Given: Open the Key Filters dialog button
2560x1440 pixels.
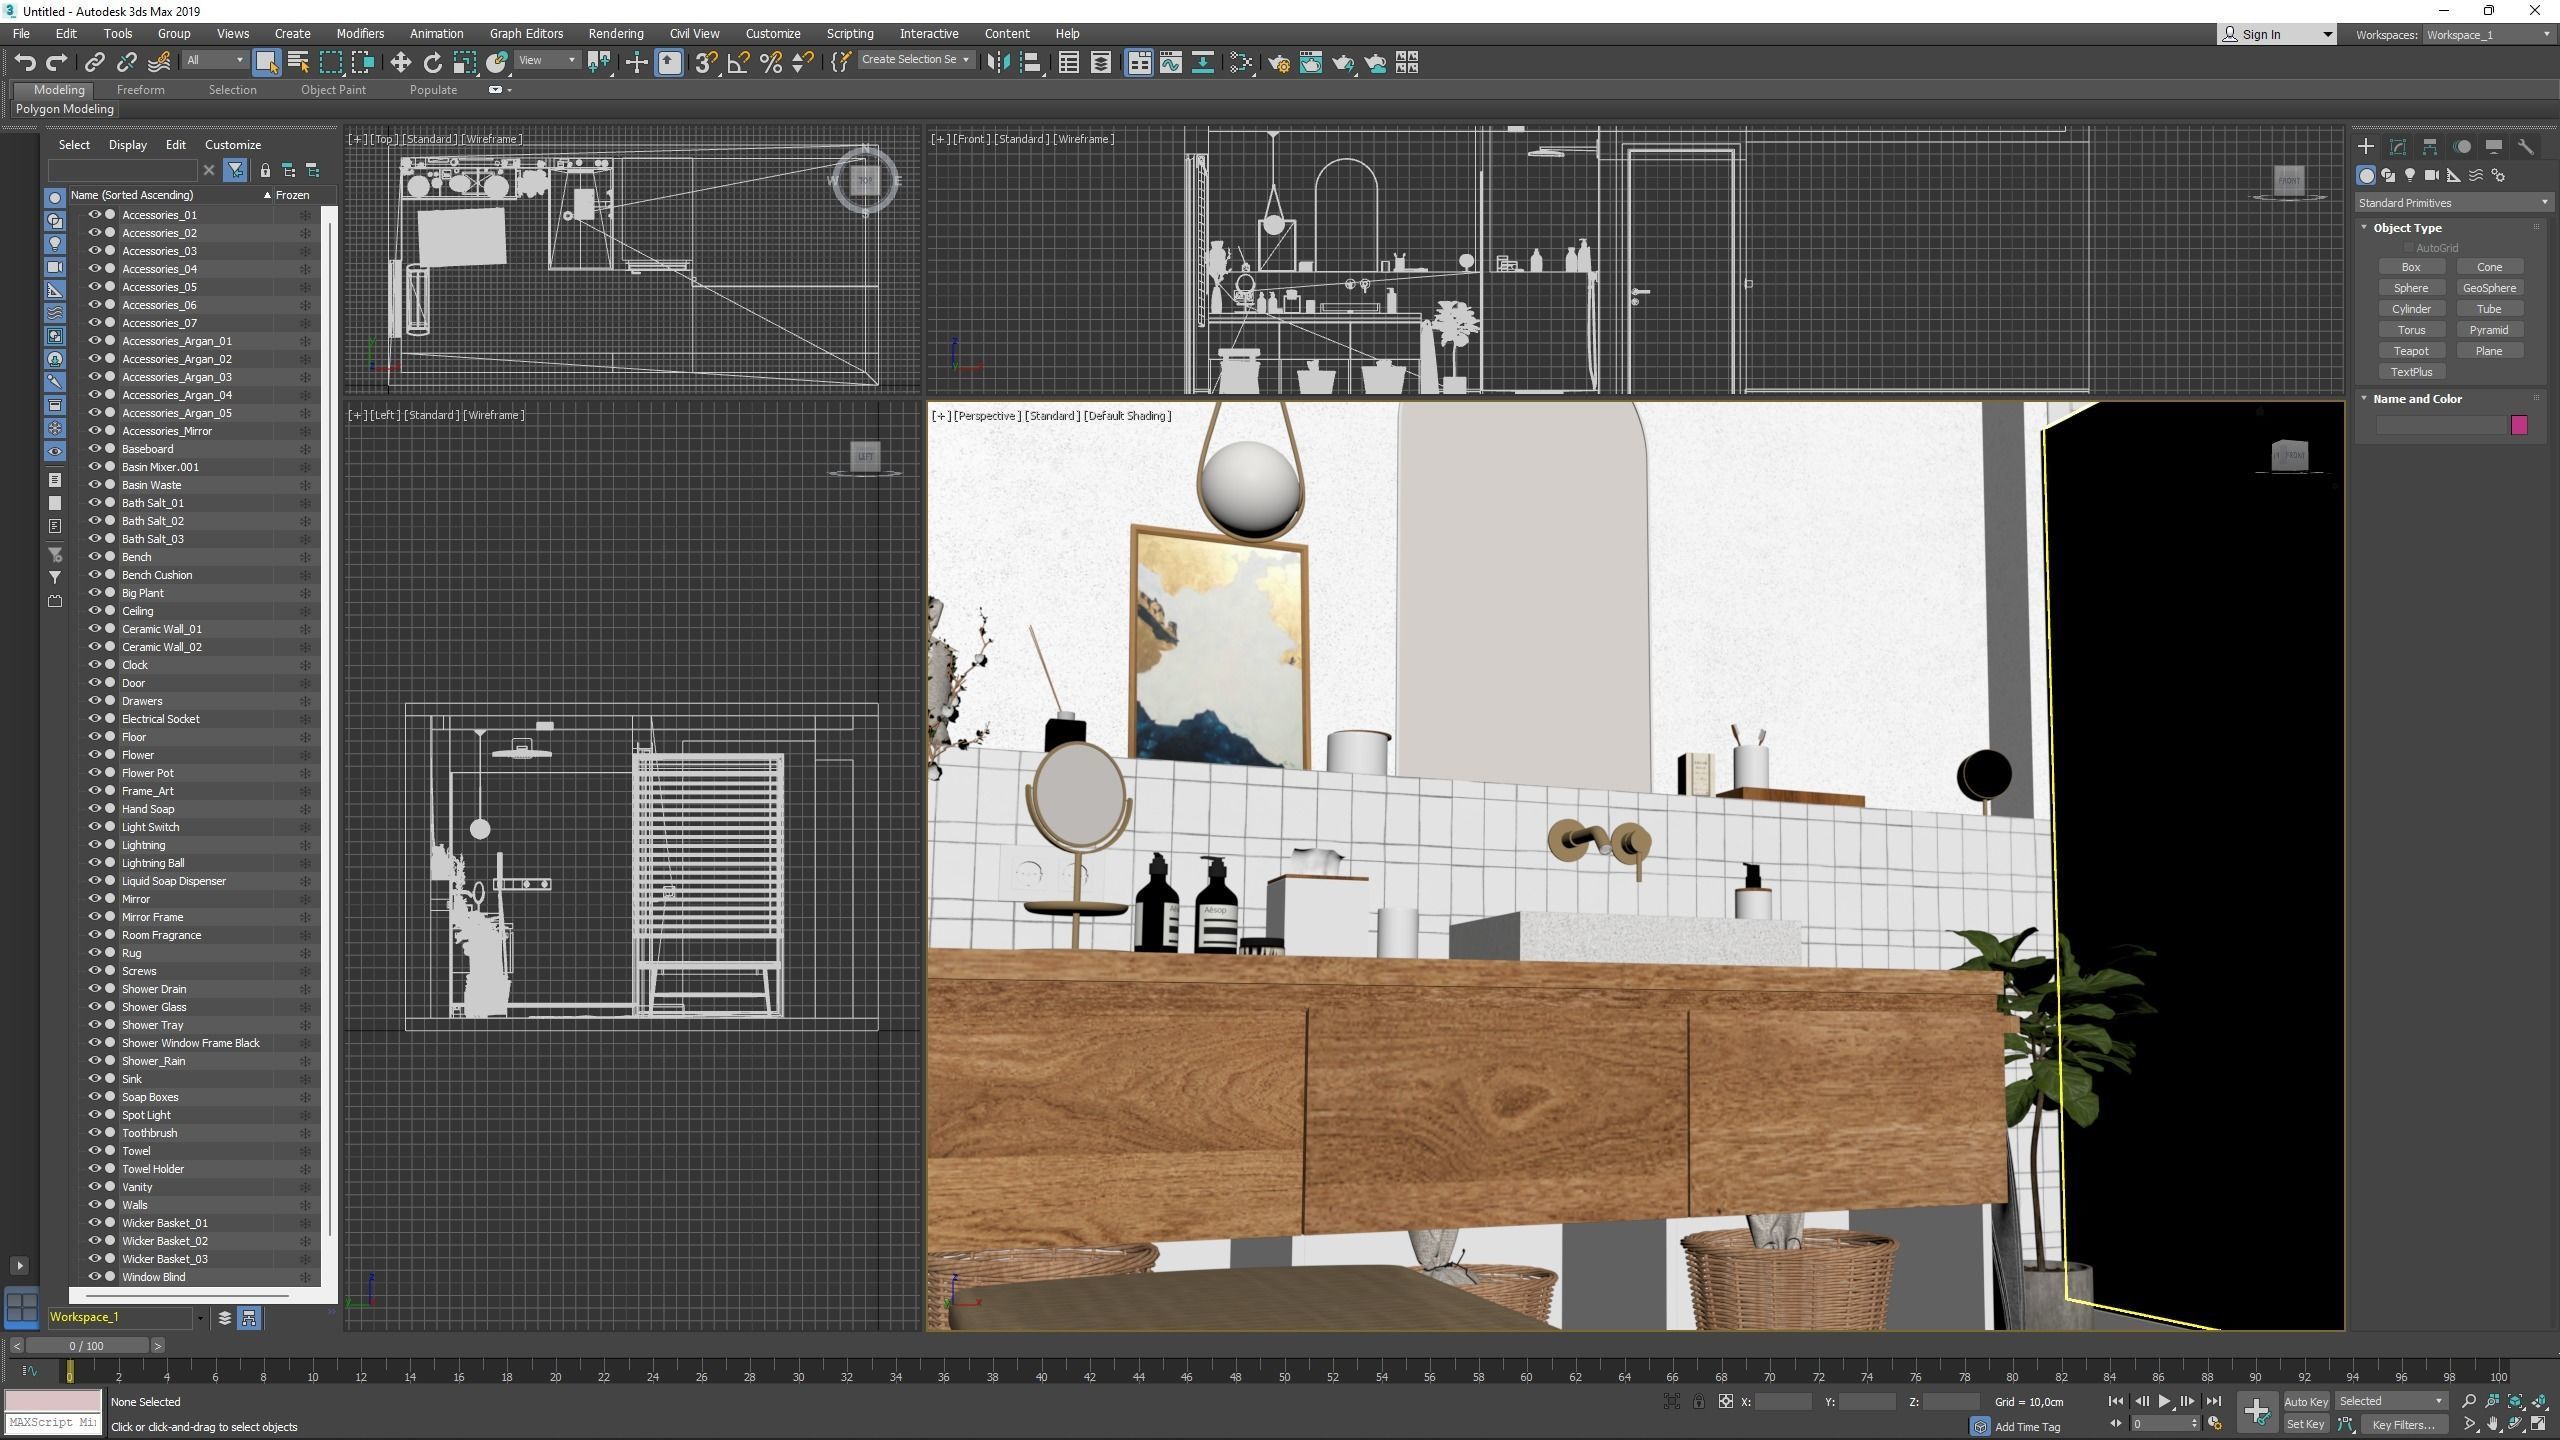Looking at the screenshot, I should (x=2403, y=1424).
